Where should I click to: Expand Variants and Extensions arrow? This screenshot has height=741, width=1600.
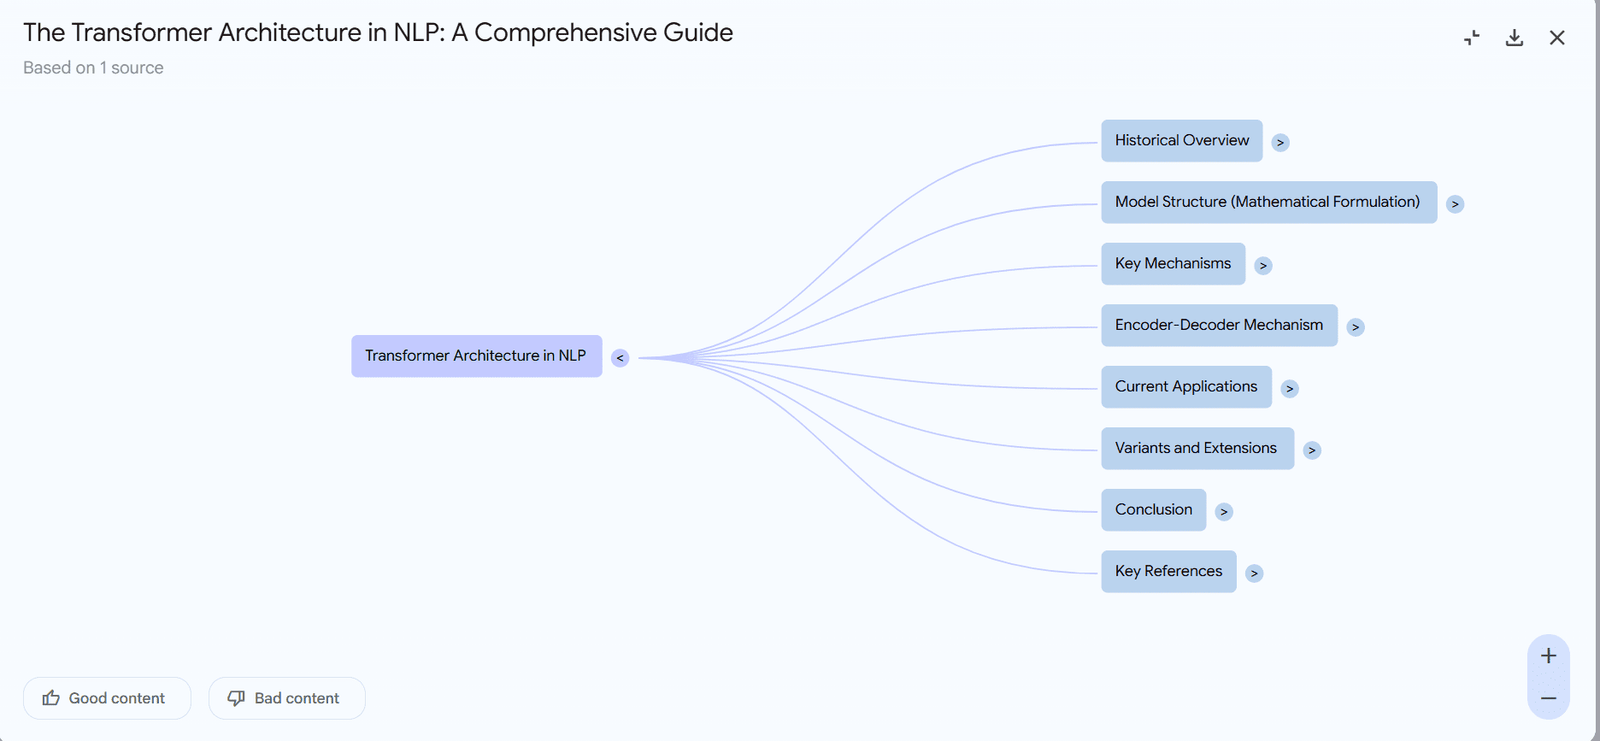tap(1312, 450)
